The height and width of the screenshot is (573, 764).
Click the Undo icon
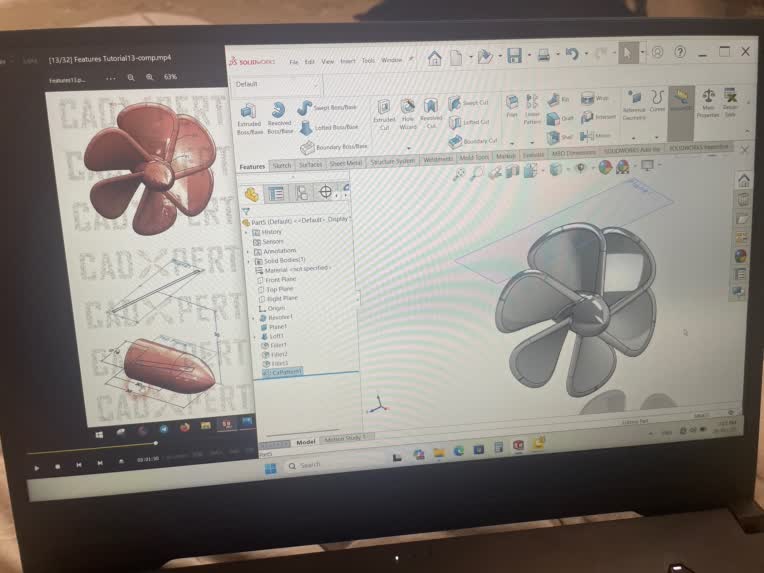[x=573, y=54]
